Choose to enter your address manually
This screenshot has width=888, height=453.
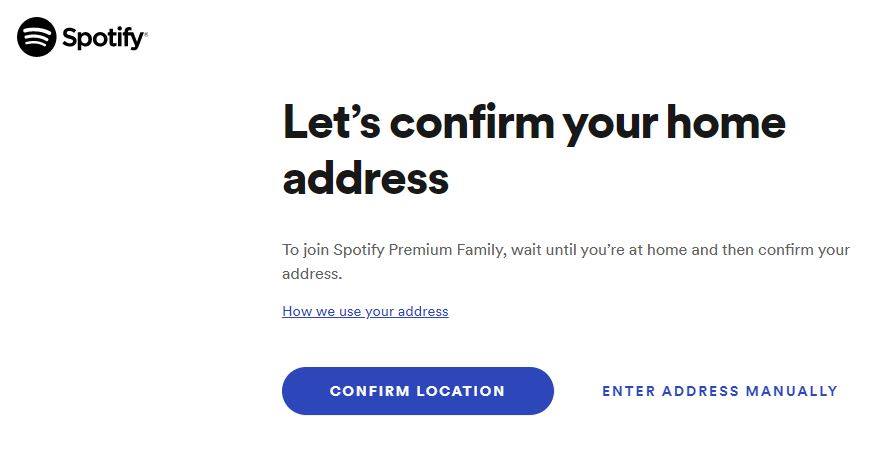[719, 391]
